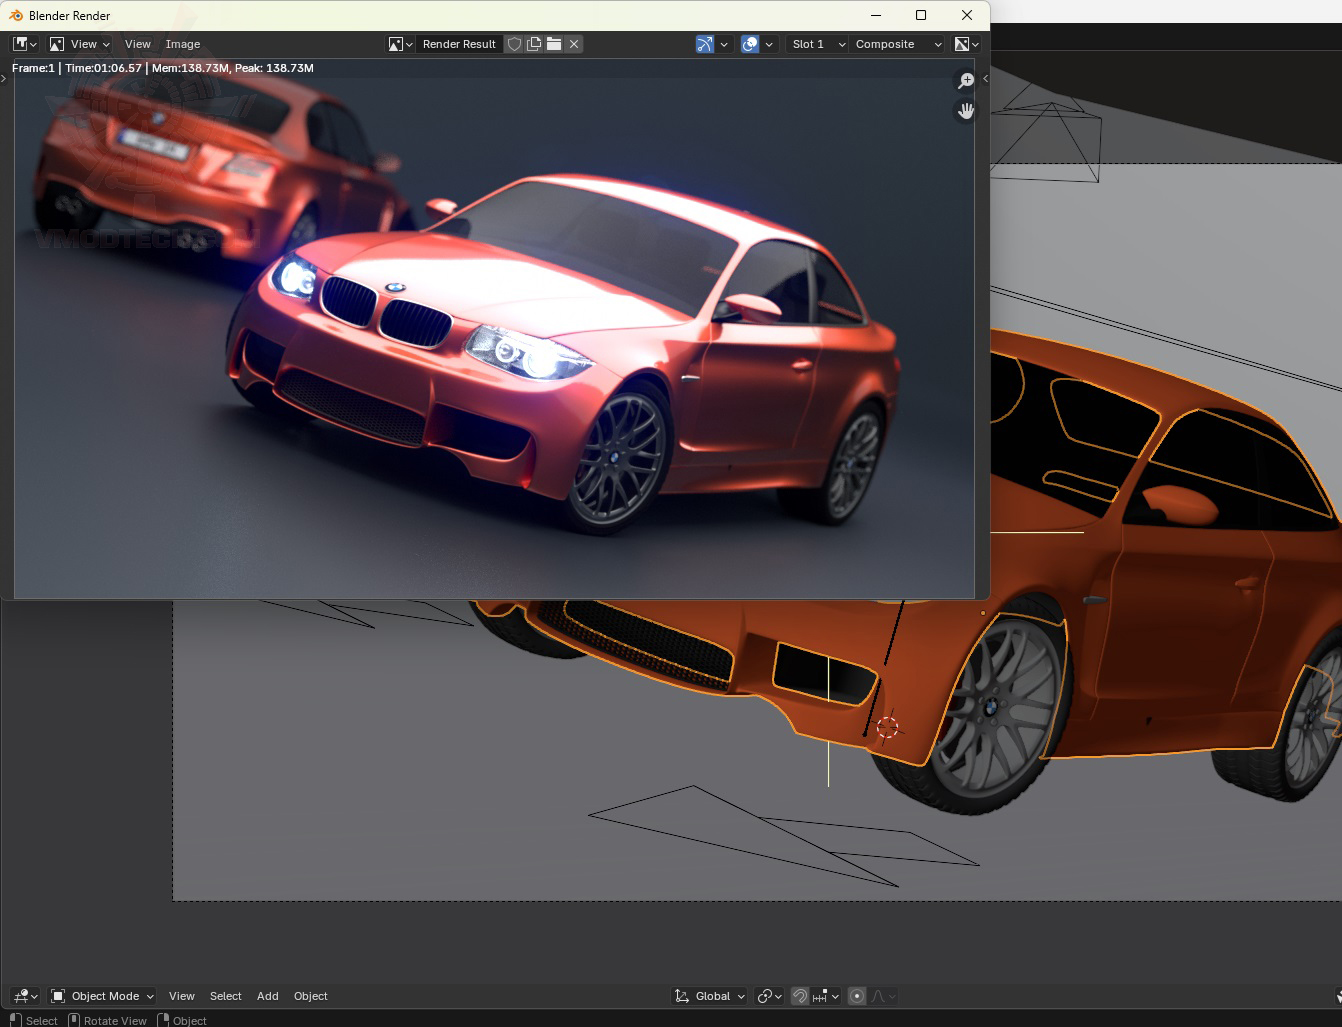The image size is (1342, 1027).
Task: Create a new image with the copy icon
Action: [534, 44]
